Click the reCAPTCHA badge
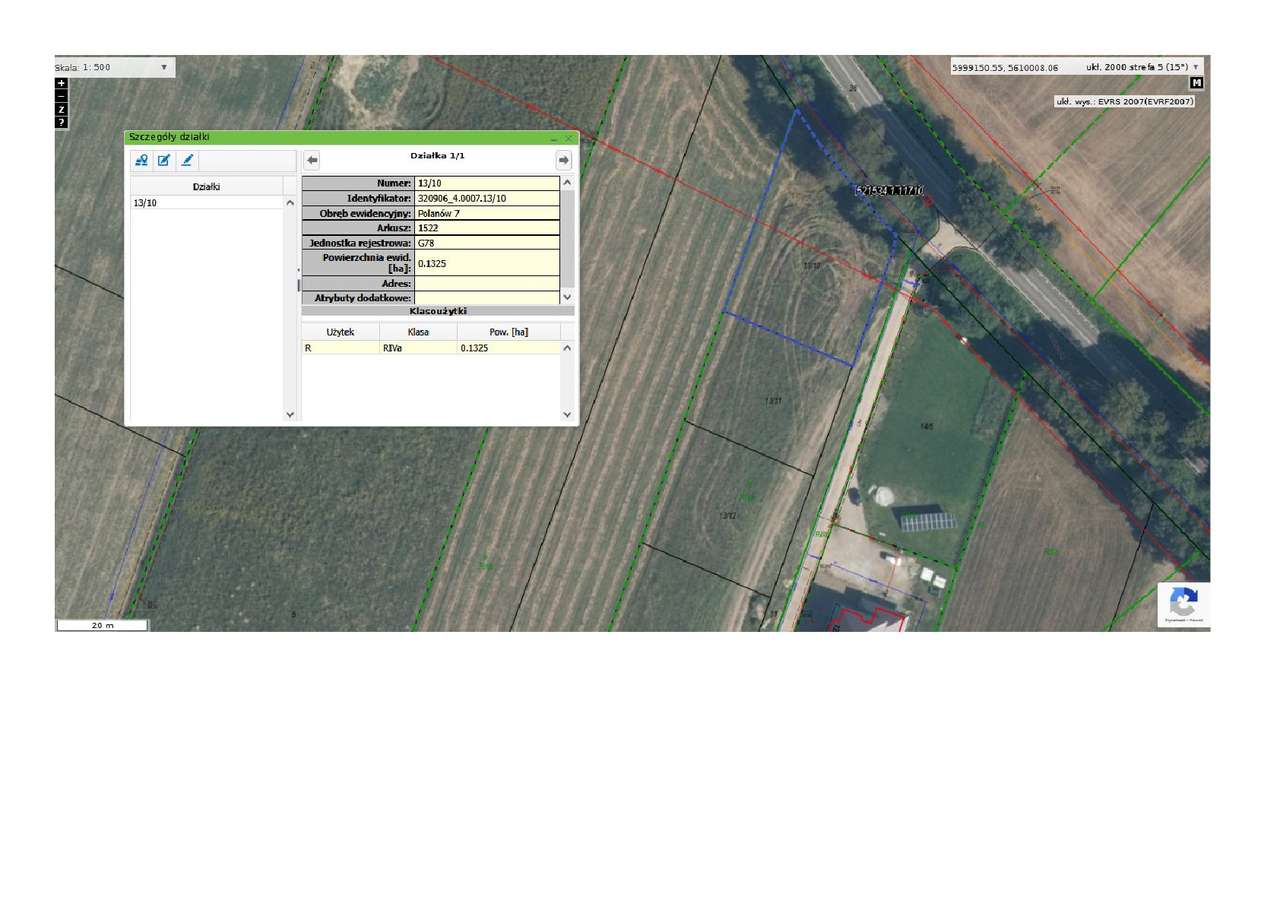1280x905 pixels. [x=1184, y=605]
